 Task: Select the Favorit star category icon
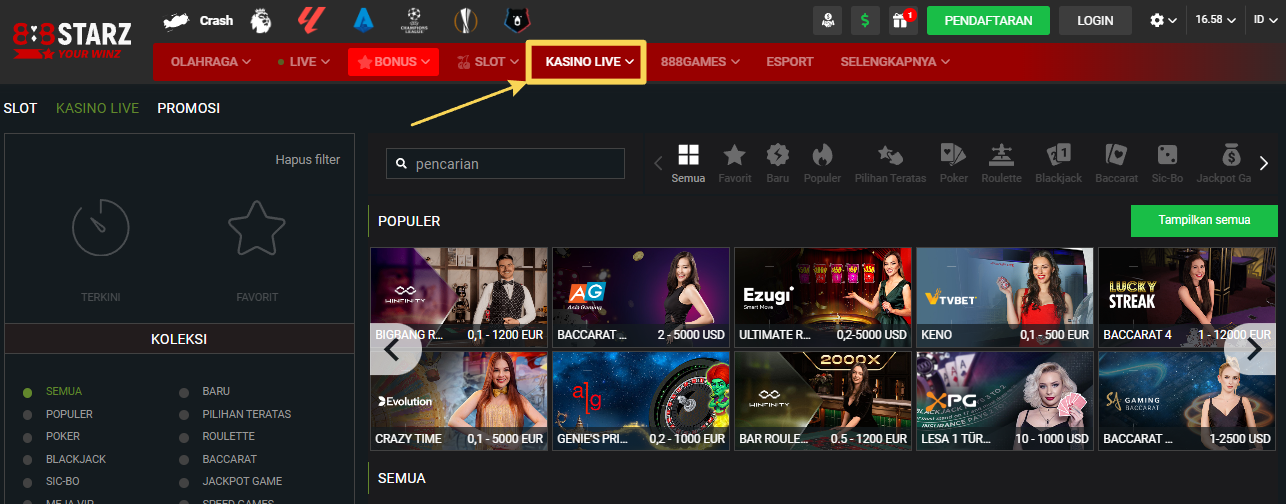click(x=735, y=155)
